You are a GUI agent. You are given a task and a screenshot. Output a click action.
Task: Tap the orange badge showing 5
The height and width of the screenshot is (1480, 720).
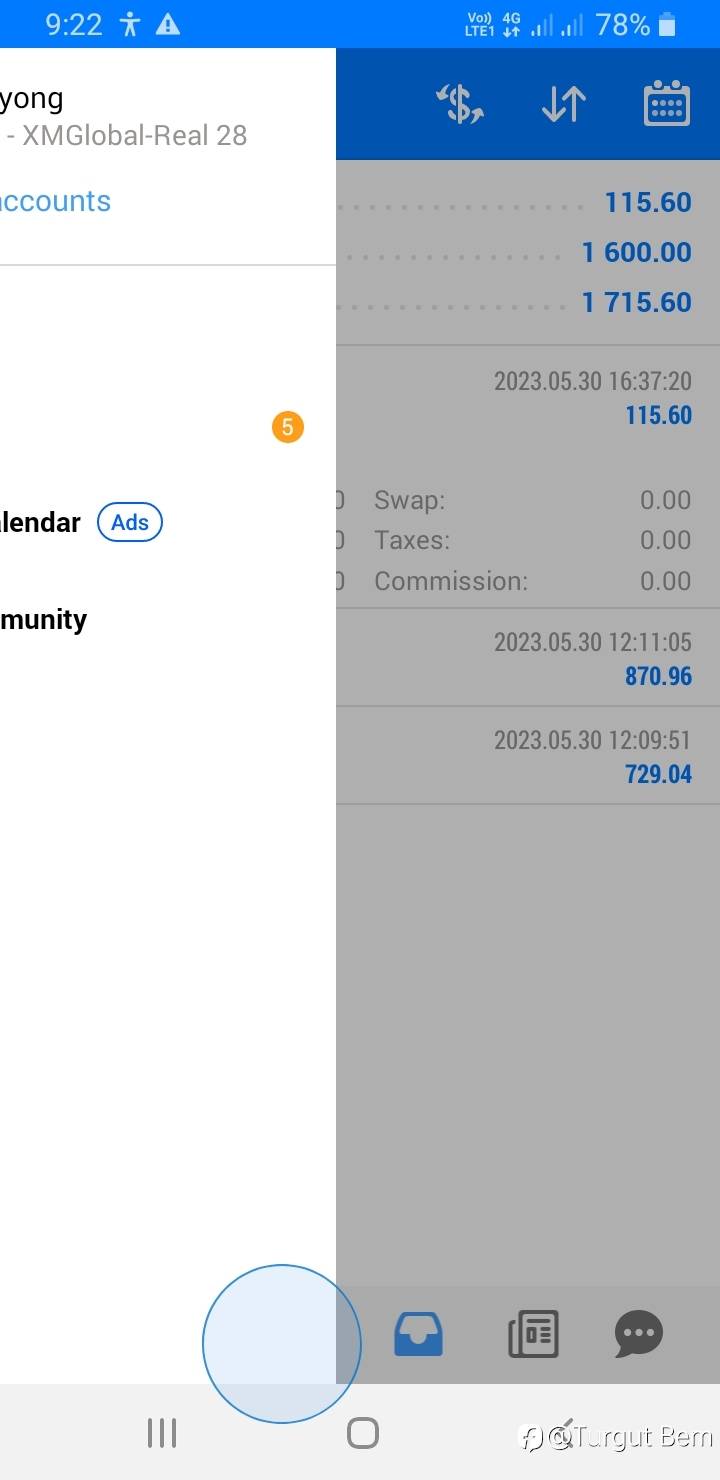pyautogui.click(x=287, y=428)
